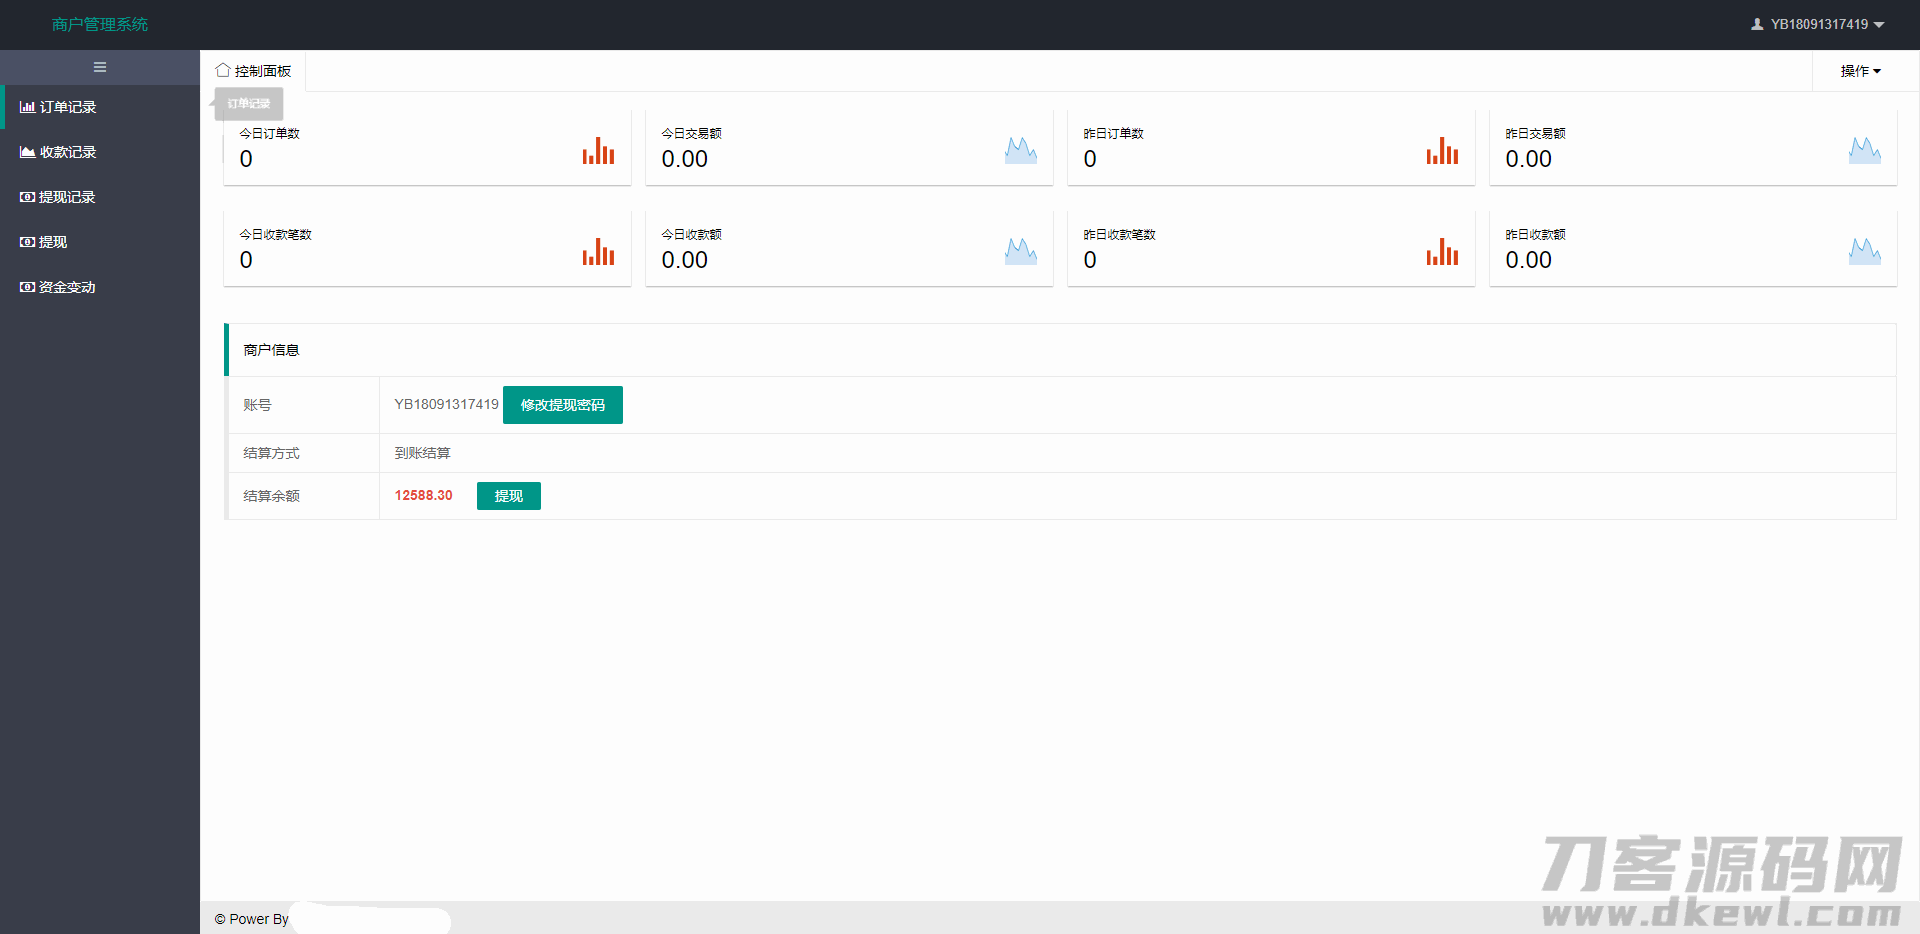Image resolution: width=1920 pixels, height=934 pixels.
Task: Click the area chart icon in 今日交易额 card
Action: pos(1020,151)
